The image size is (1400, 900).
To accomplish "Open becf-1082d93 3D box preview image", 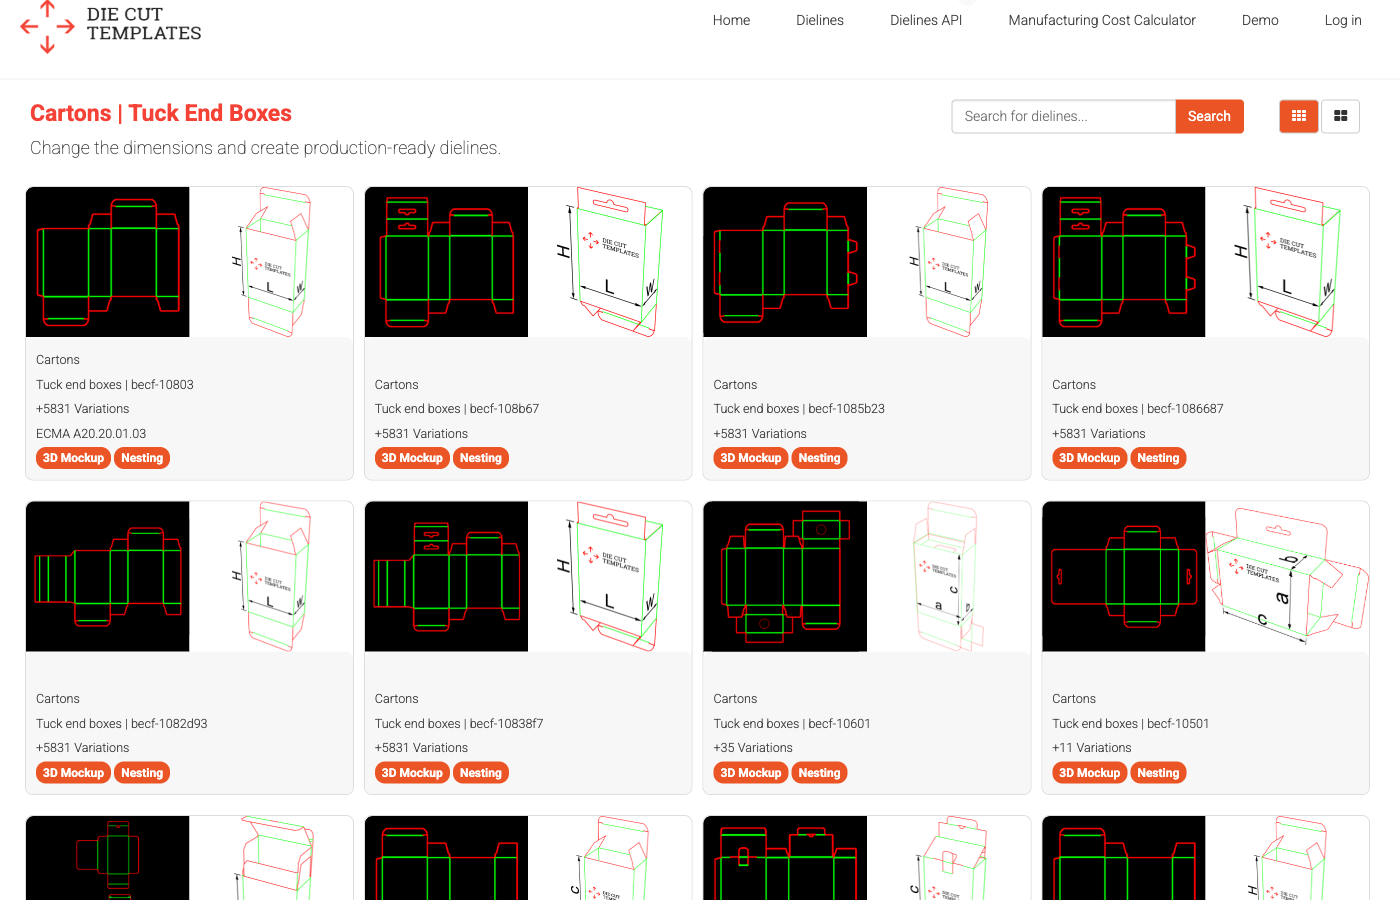I will click(x=271, y=577).
